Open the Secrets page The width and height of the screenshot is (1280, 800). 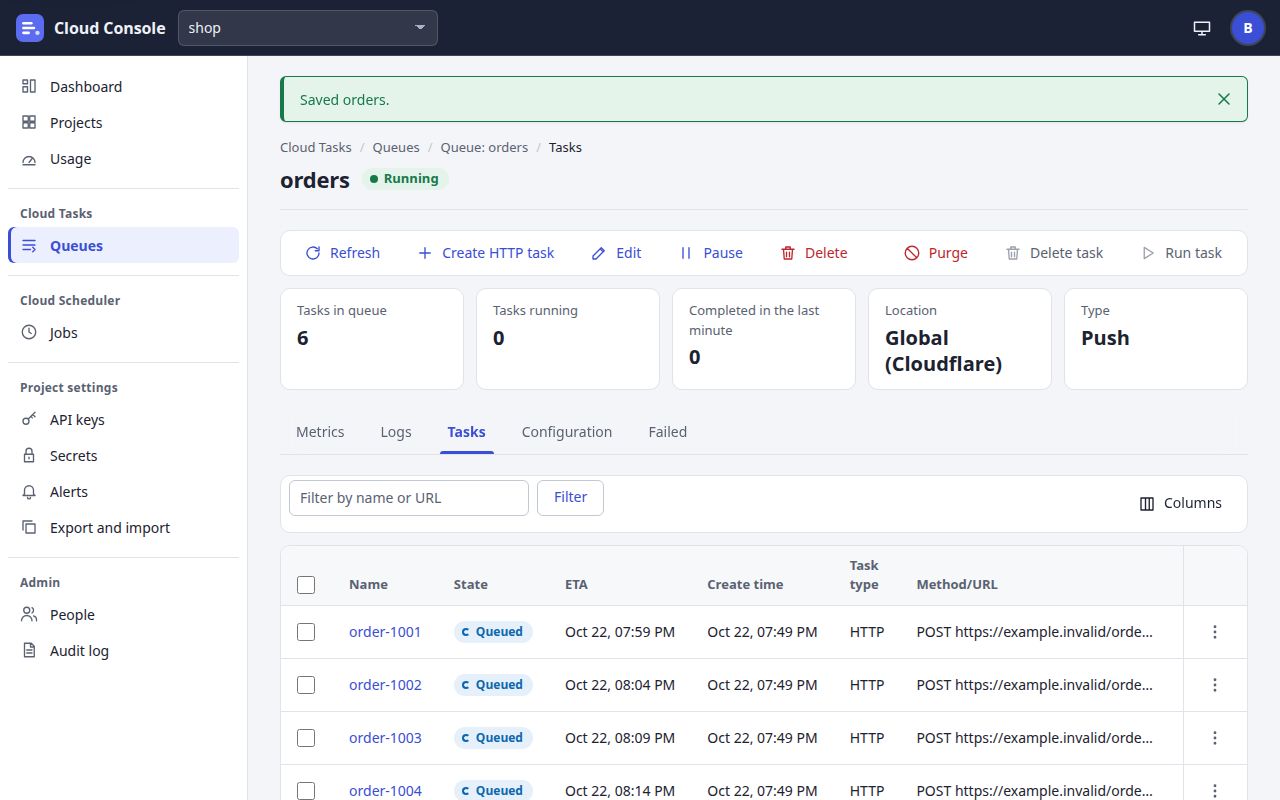point(123,456)
